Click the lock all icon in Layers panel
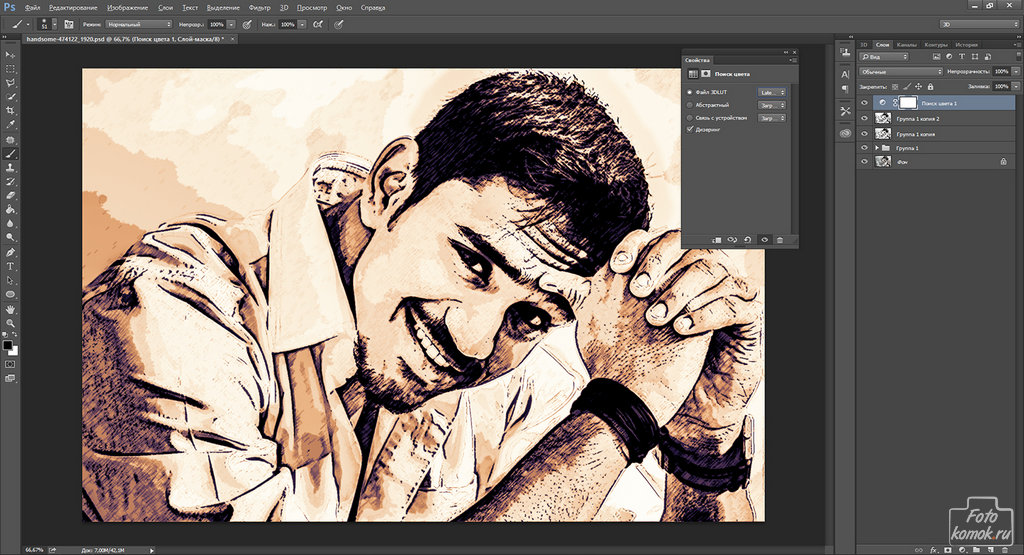This screenshot has width=1024, height=555. [931, 87]
